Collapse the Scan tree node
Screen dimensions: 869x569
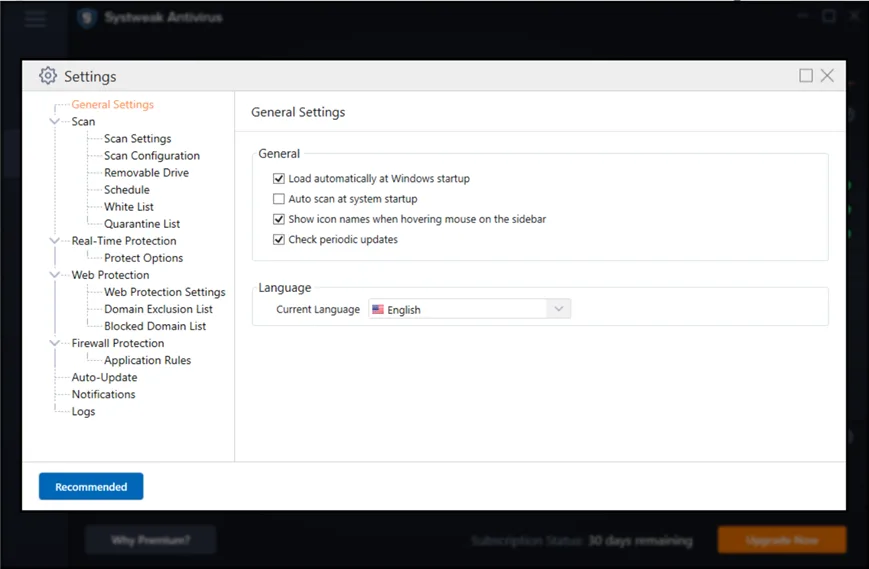[54, 121]
